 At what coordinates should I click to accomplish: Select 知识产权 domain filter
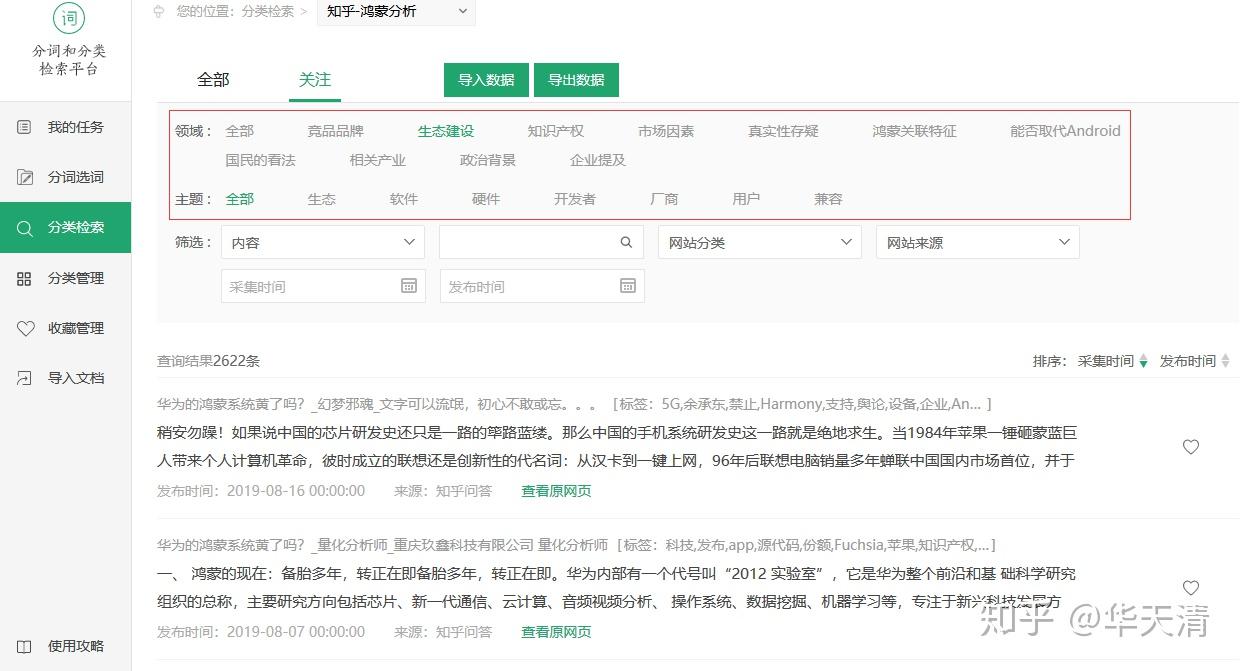coord(556,131)
